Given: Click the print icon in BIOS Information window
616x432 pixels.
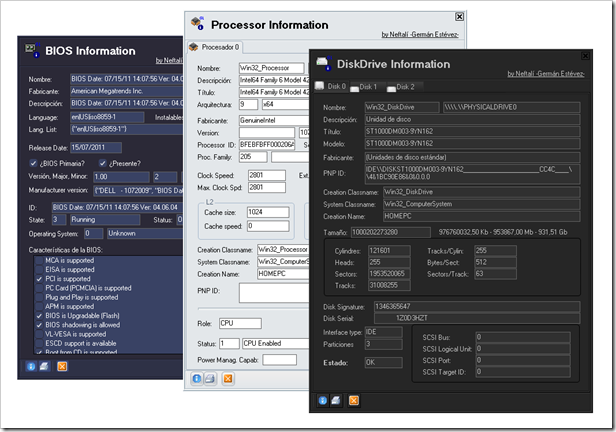Looking at the screenshot, I should point(44,366).
